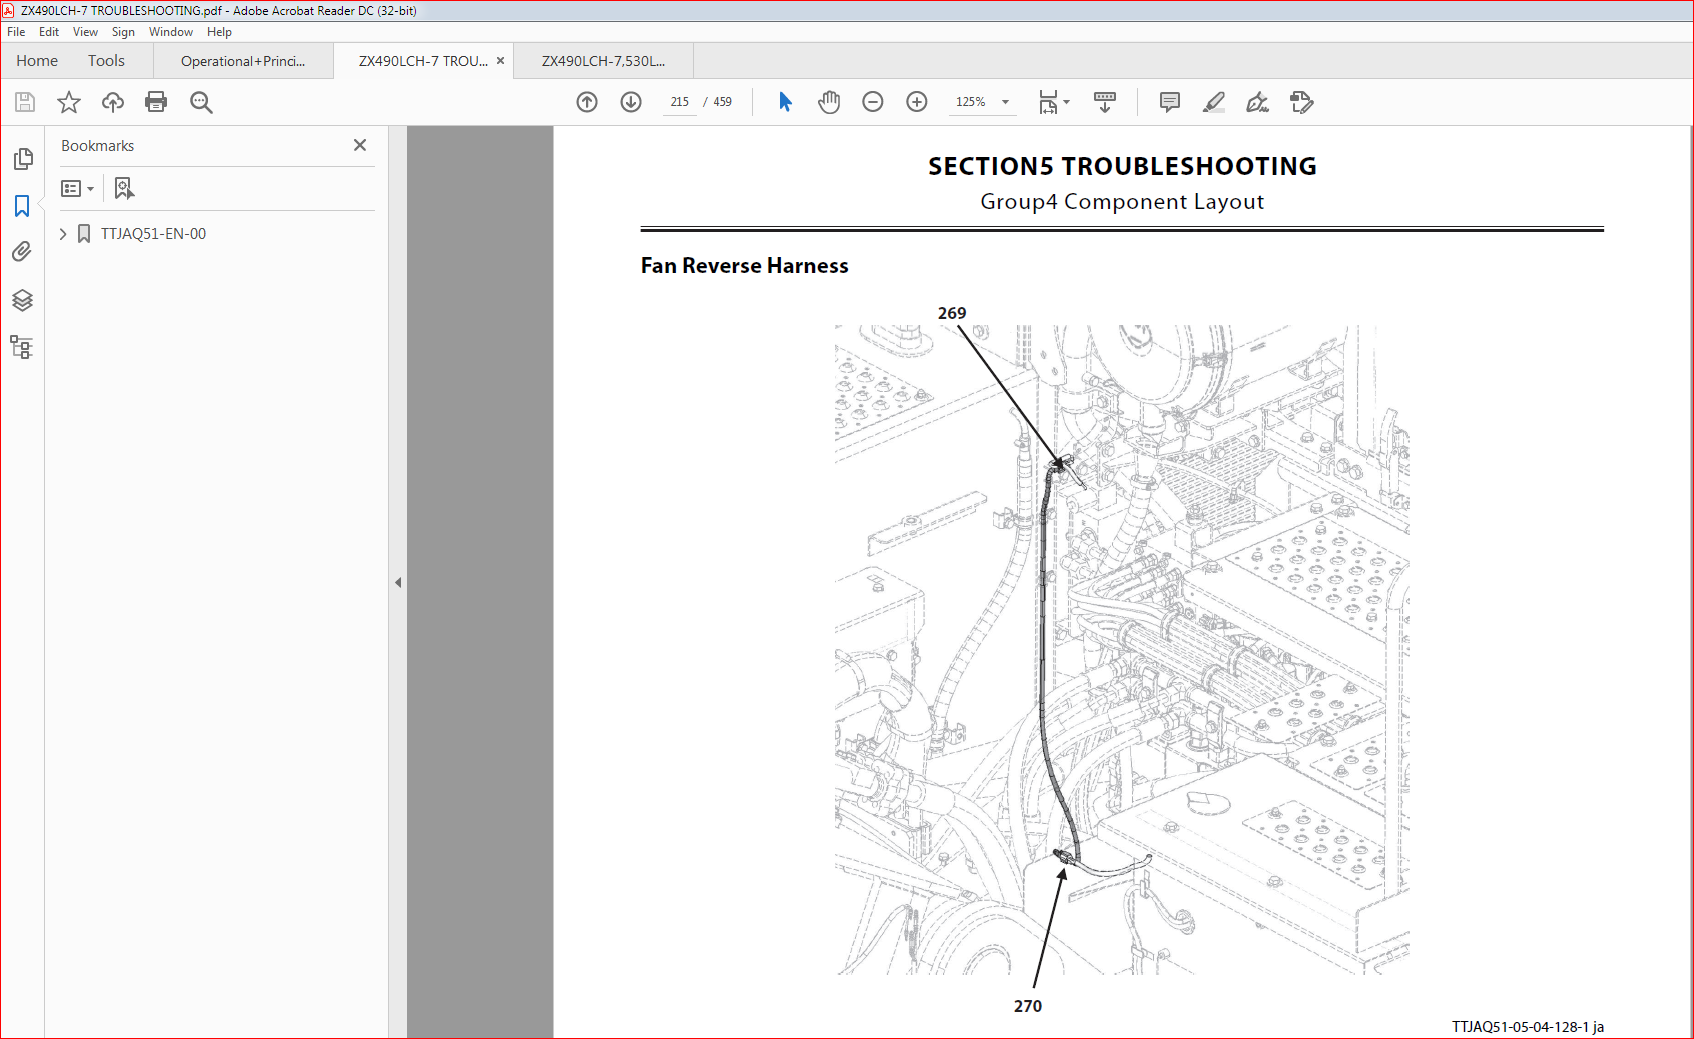Open the Sign menu
The image size is (1694, 1039).
pos(123,32)
